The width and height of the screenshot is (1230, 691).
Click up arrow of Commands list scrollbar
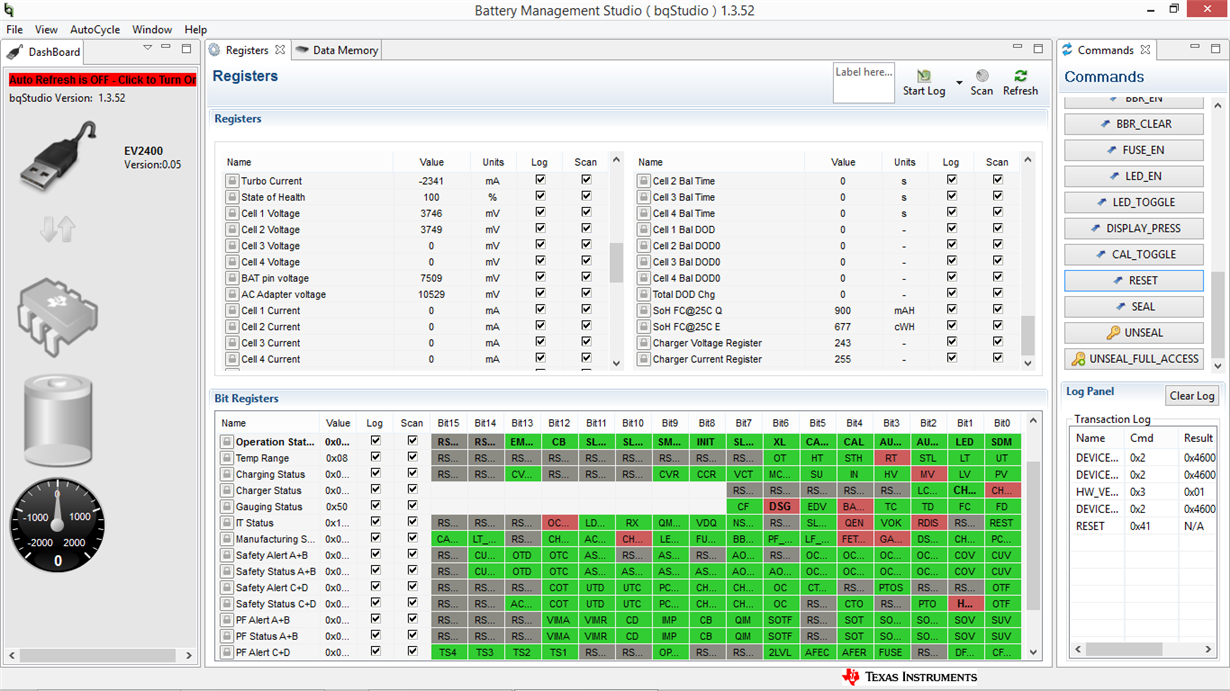(1217, 106)
